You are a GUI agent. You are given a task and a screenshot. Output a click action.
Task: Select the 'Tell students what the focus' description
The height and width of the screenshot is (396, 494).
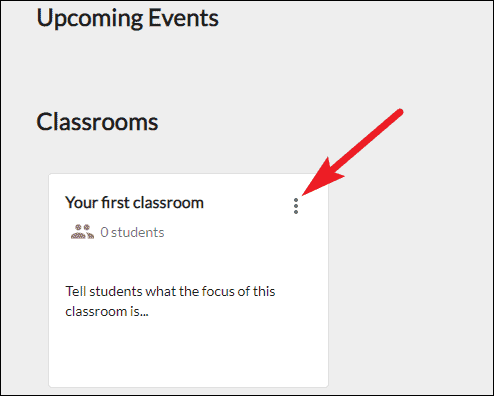[x=170, y=301]
